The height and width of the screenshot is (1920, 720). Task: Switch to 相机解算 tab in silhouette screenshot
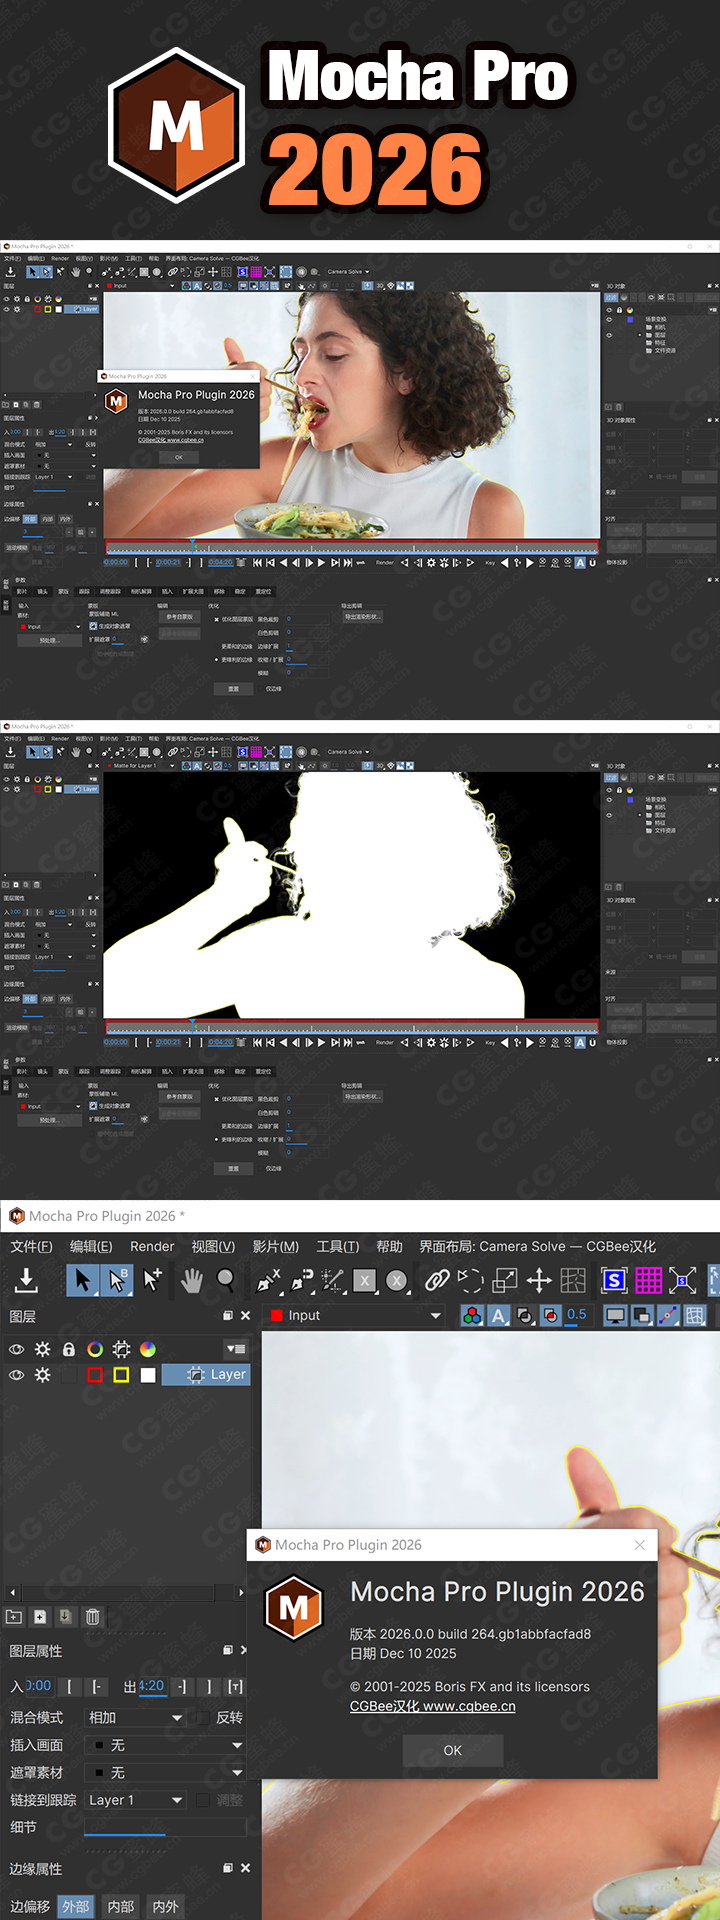[141, 1071]
